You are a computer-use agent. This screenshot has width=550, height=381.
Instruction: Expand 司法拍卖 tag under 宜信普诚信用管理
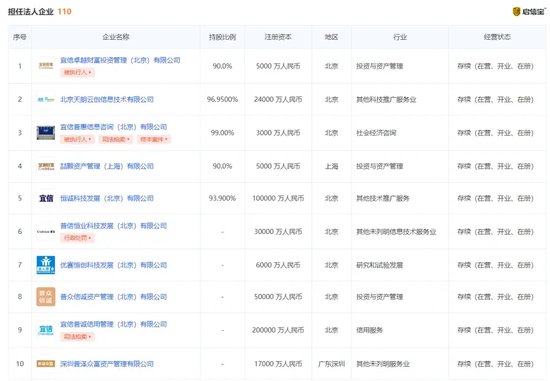pos(78,337)
